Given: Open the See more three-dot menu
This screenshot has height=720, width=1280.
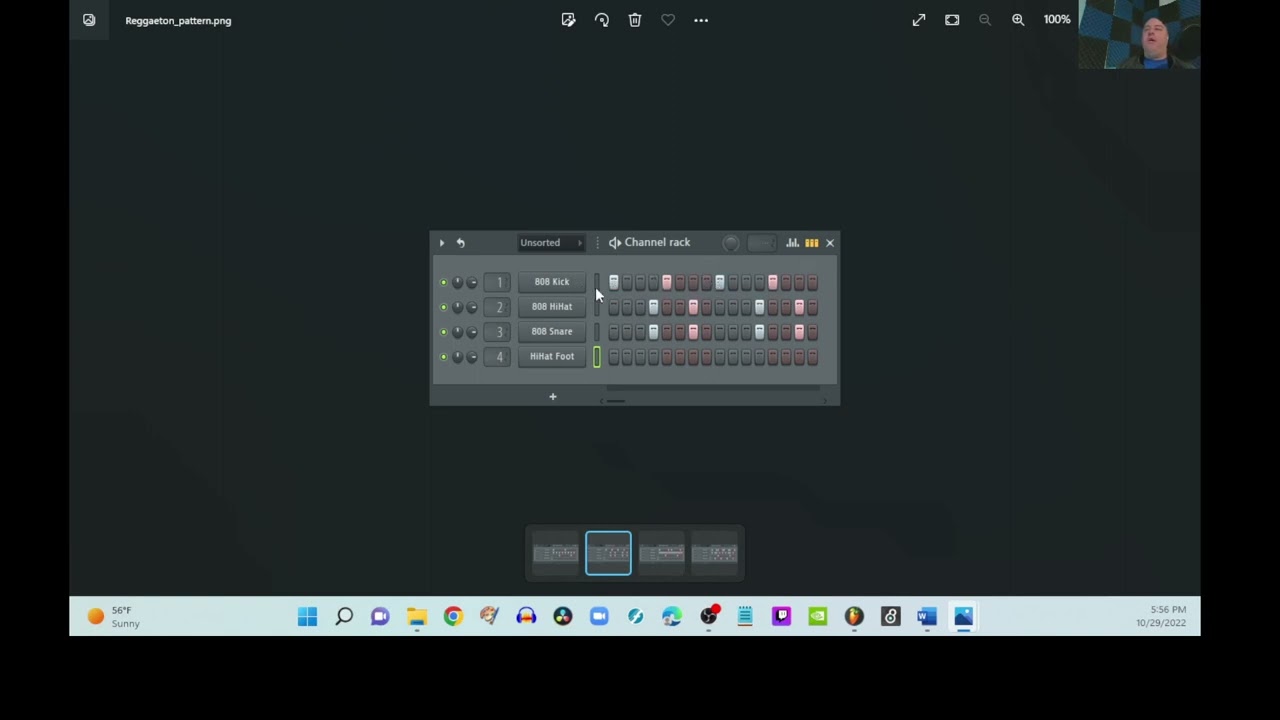Looking at the screenshot, I should click(701, 20).
